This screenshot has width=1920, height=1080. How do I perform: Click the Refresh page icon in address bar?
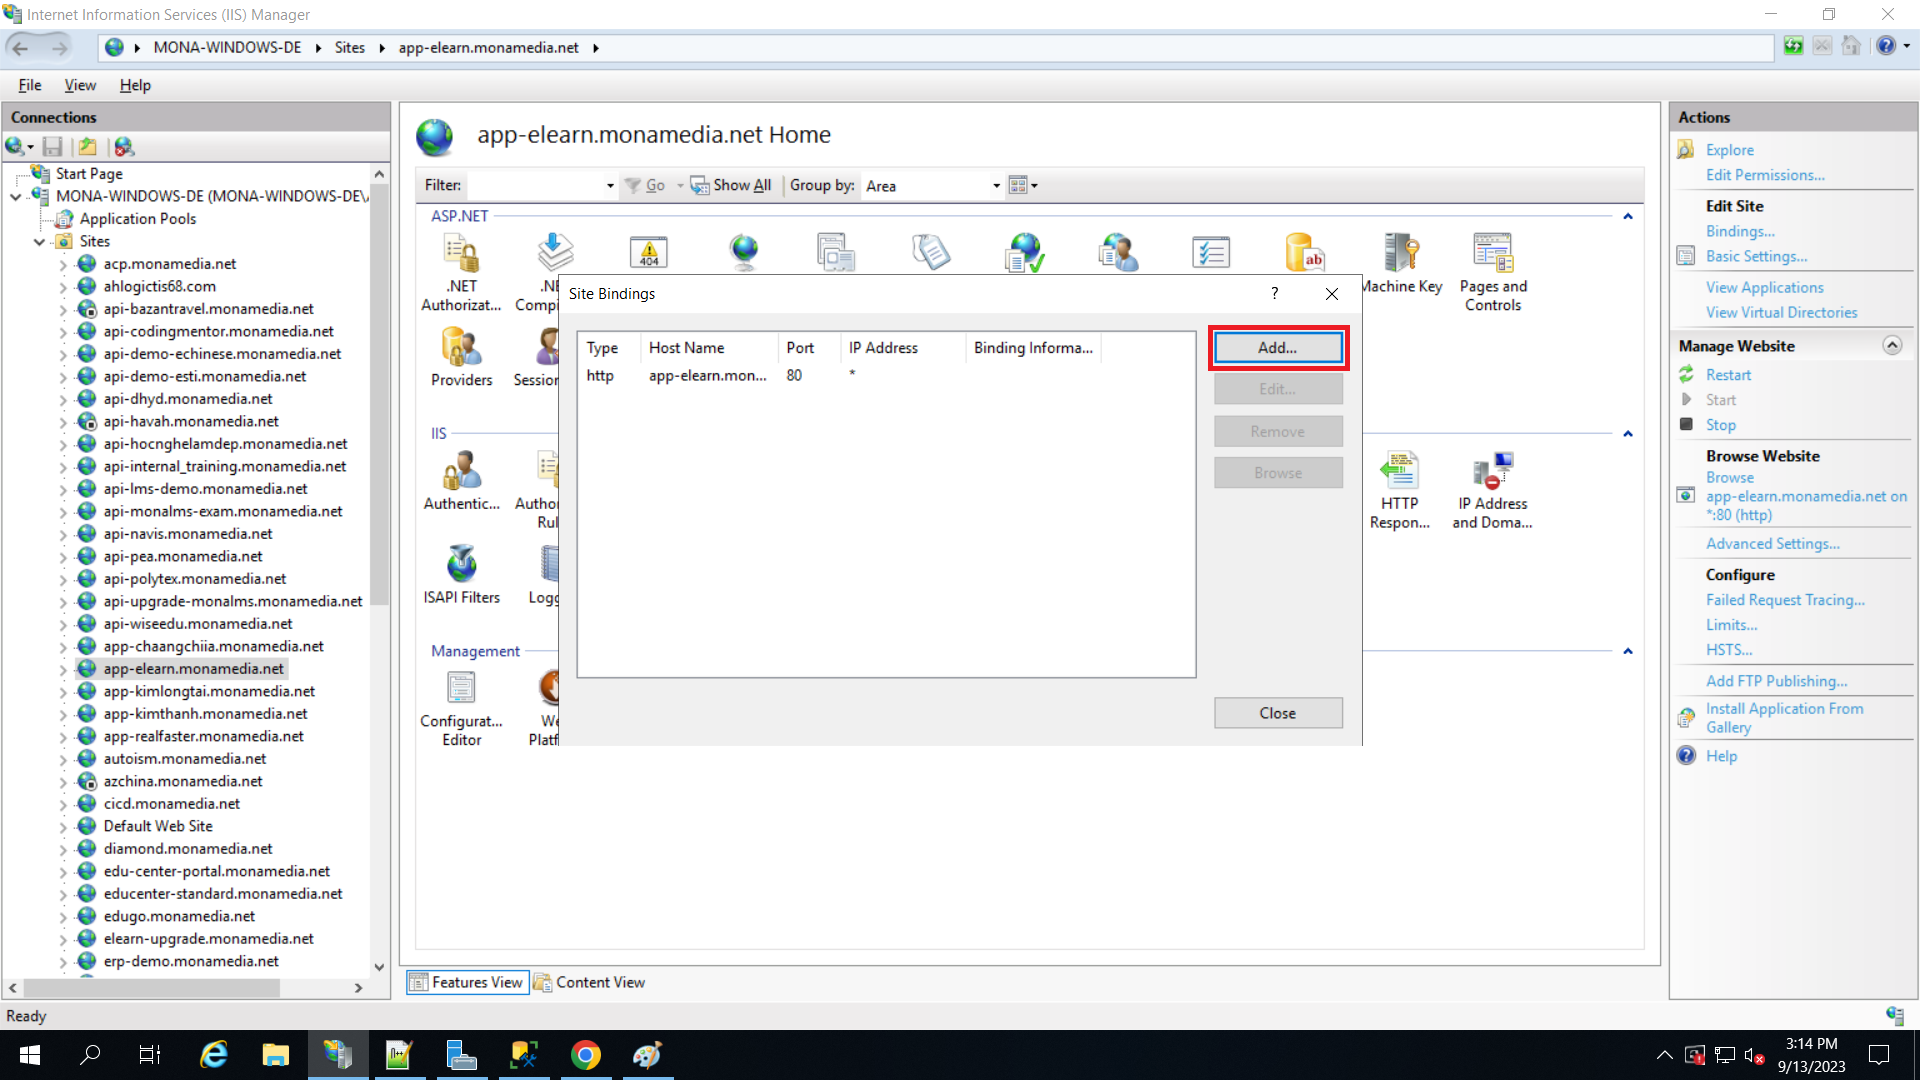click(1794, 46)
